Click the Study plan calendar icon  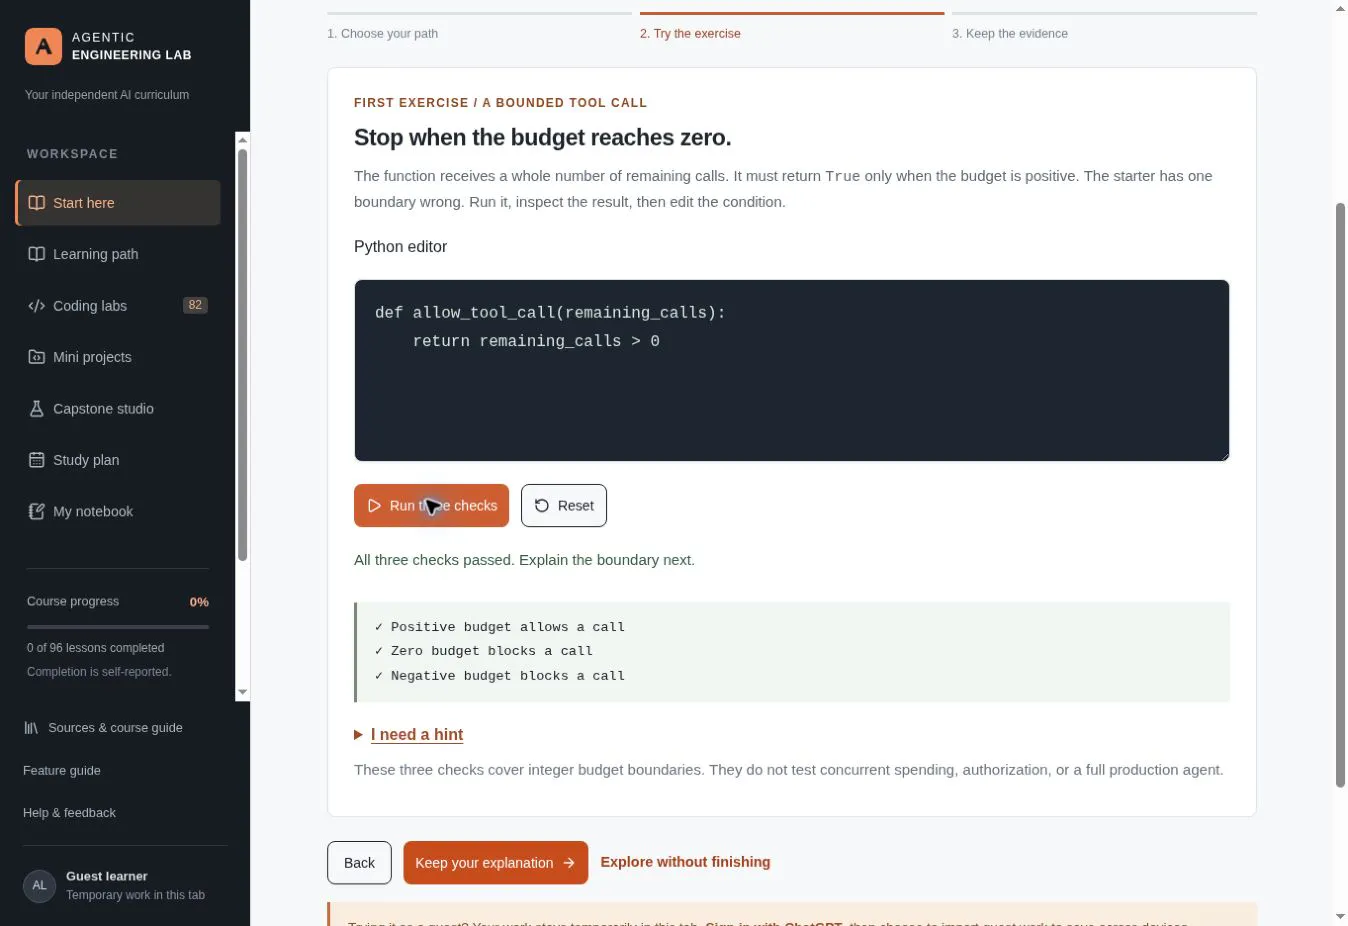pos(37,460)
